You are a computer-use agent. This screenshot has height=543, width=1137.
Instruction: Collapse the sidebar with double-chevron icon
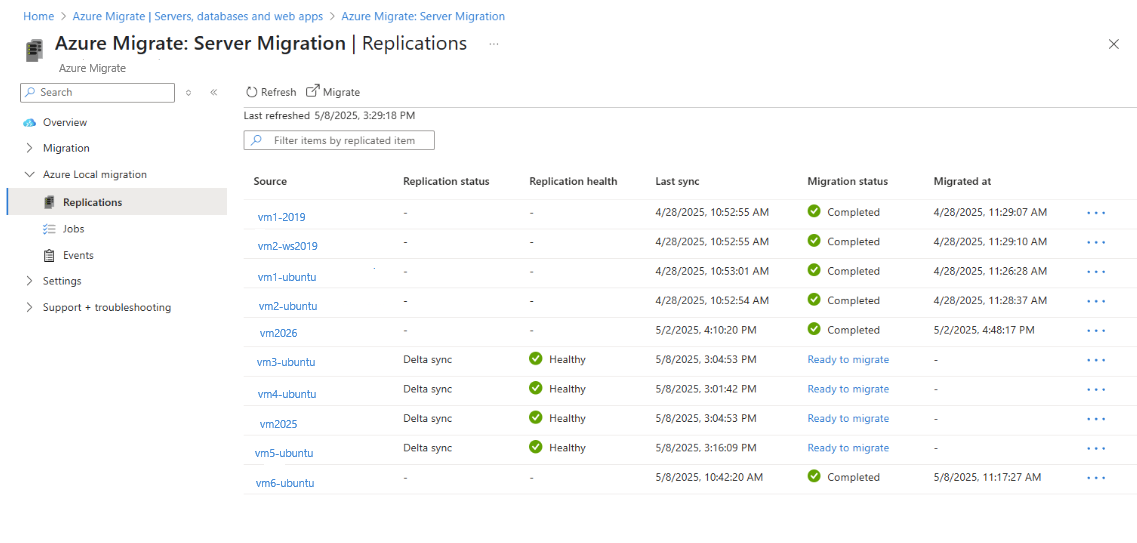213,92
